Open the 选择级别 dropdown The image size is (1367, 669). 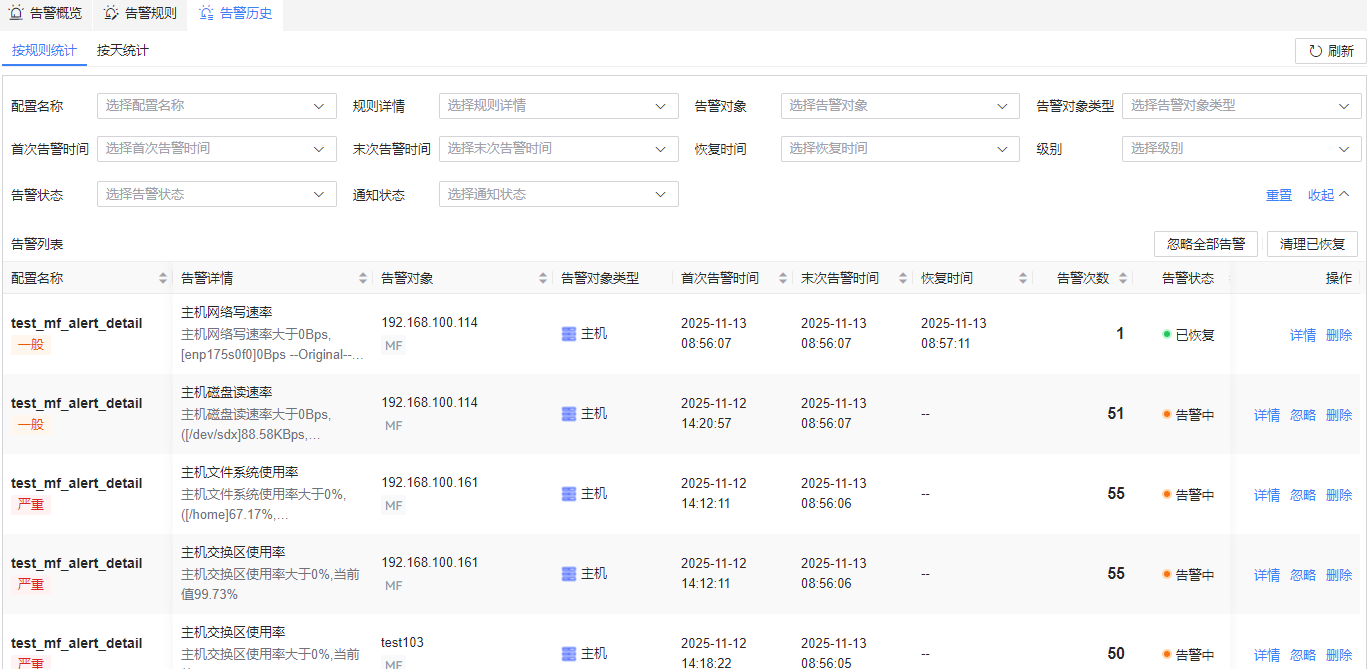click(x=1242, y=148)
